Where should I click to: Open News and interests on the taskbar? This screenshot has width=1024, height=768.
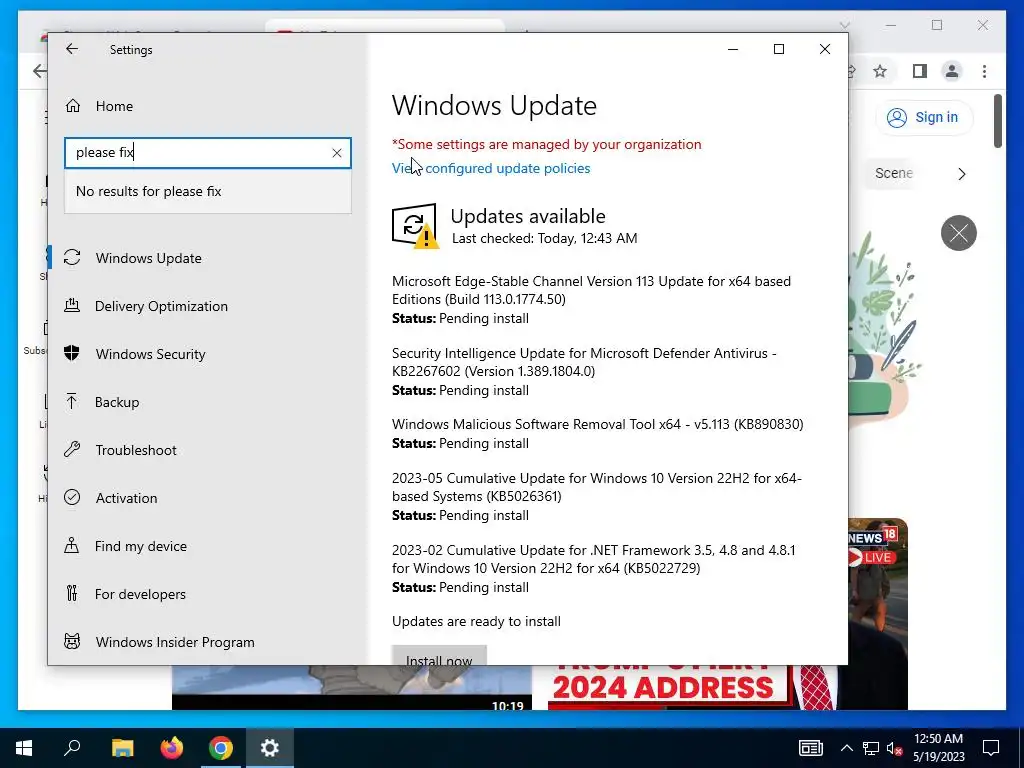pyautogui.click(x=810, y=748)
